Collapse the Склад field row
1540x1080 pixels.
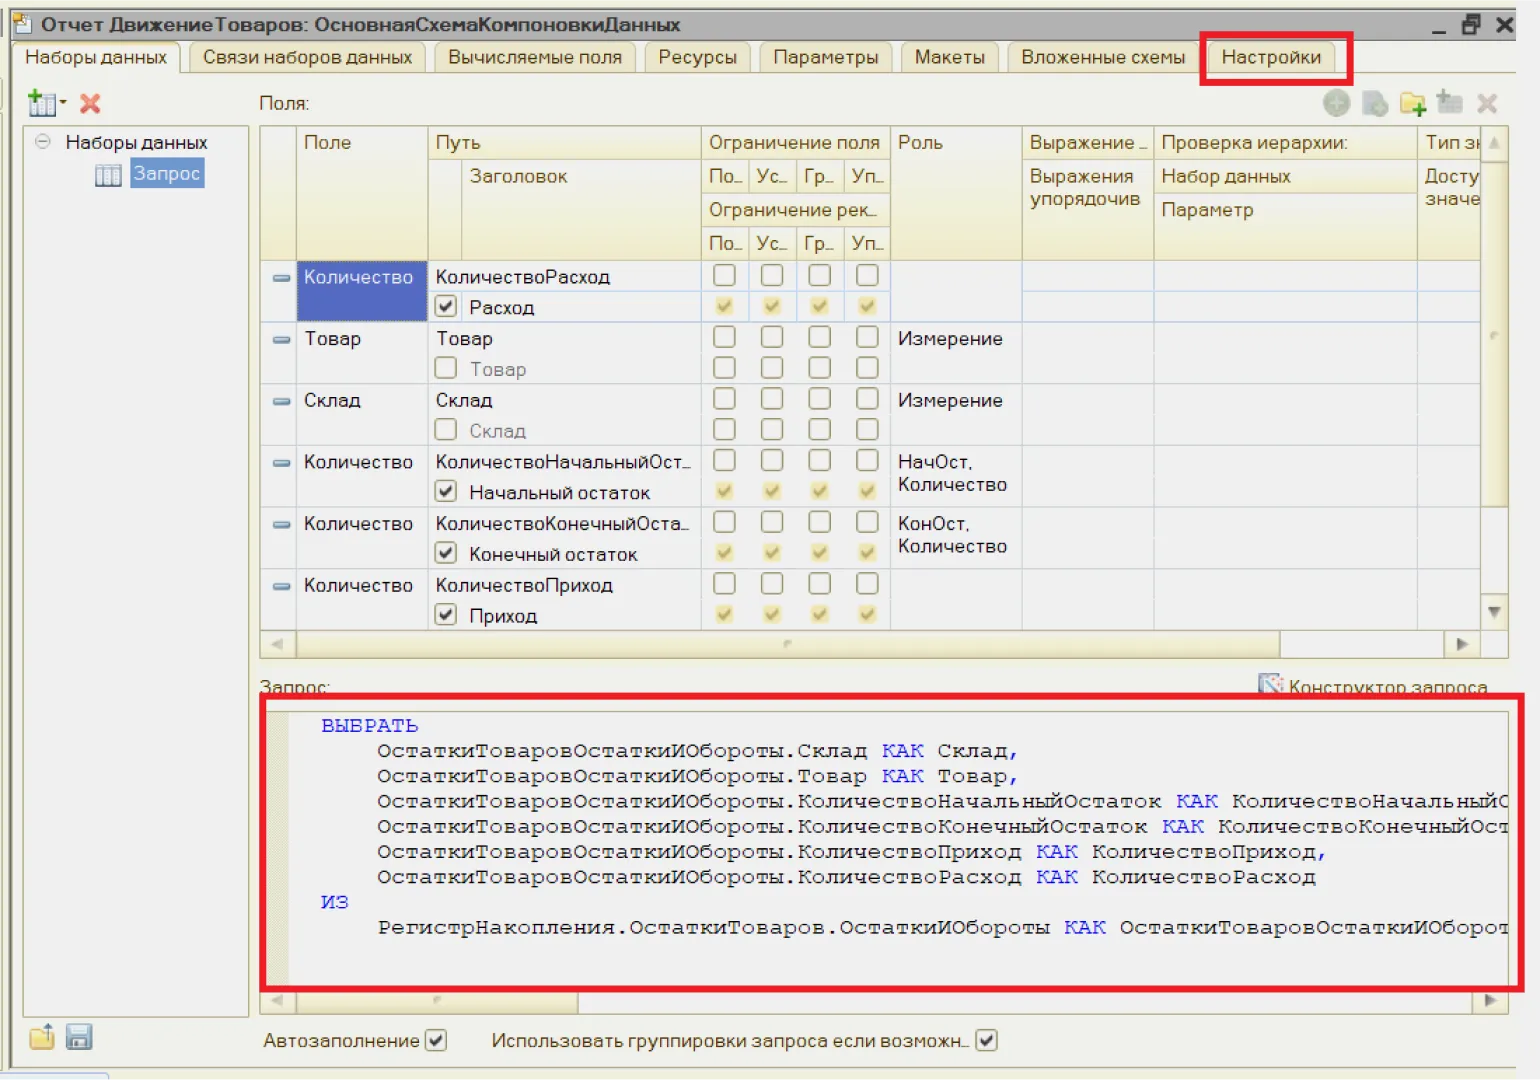pyautogui.click(x=281, y=401)
